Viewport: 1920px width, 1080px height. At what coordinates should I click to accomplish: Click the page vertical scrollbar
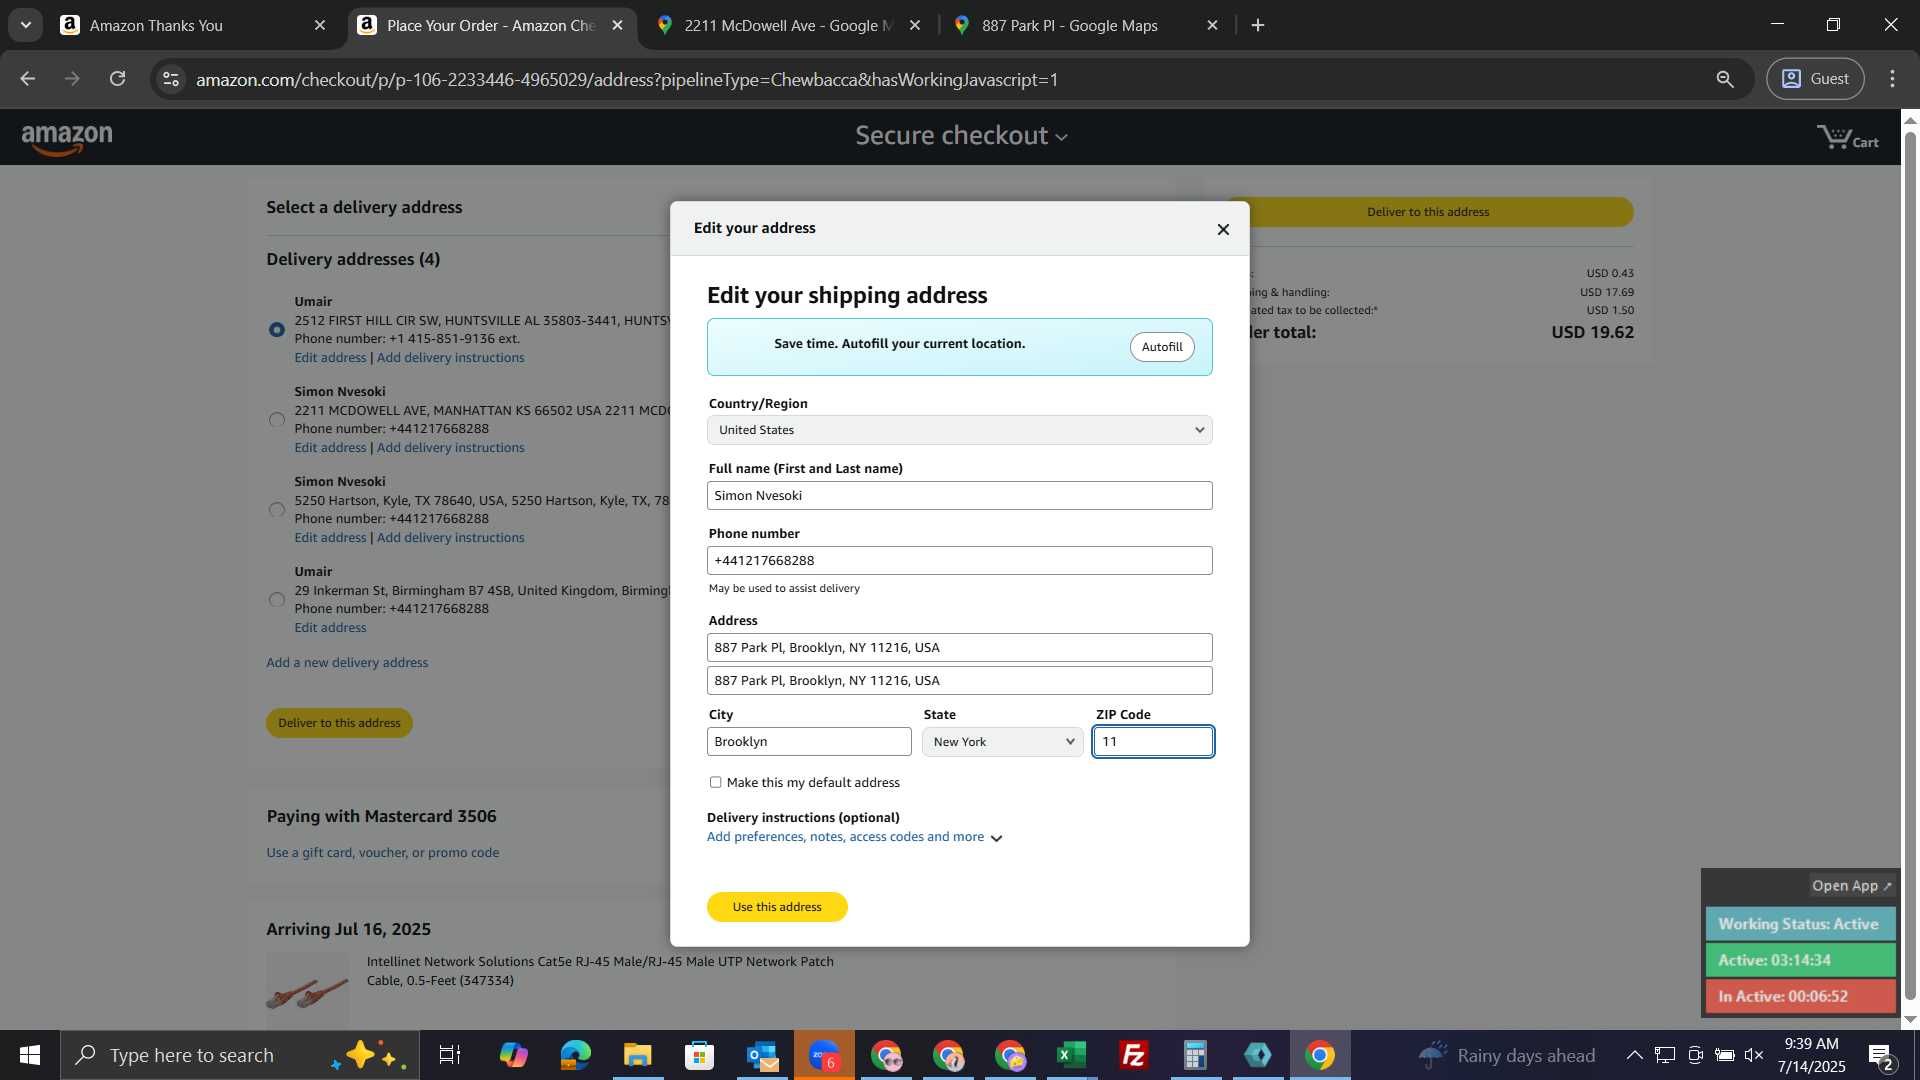click(1910, 565)
